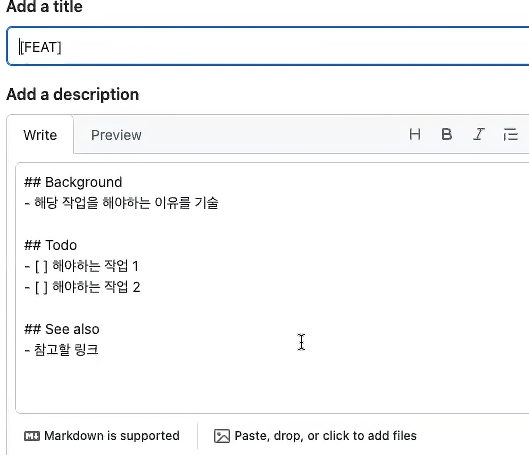Click the Markdown logo icon
The width and height of the screenshot is (529, 455).
32,436
